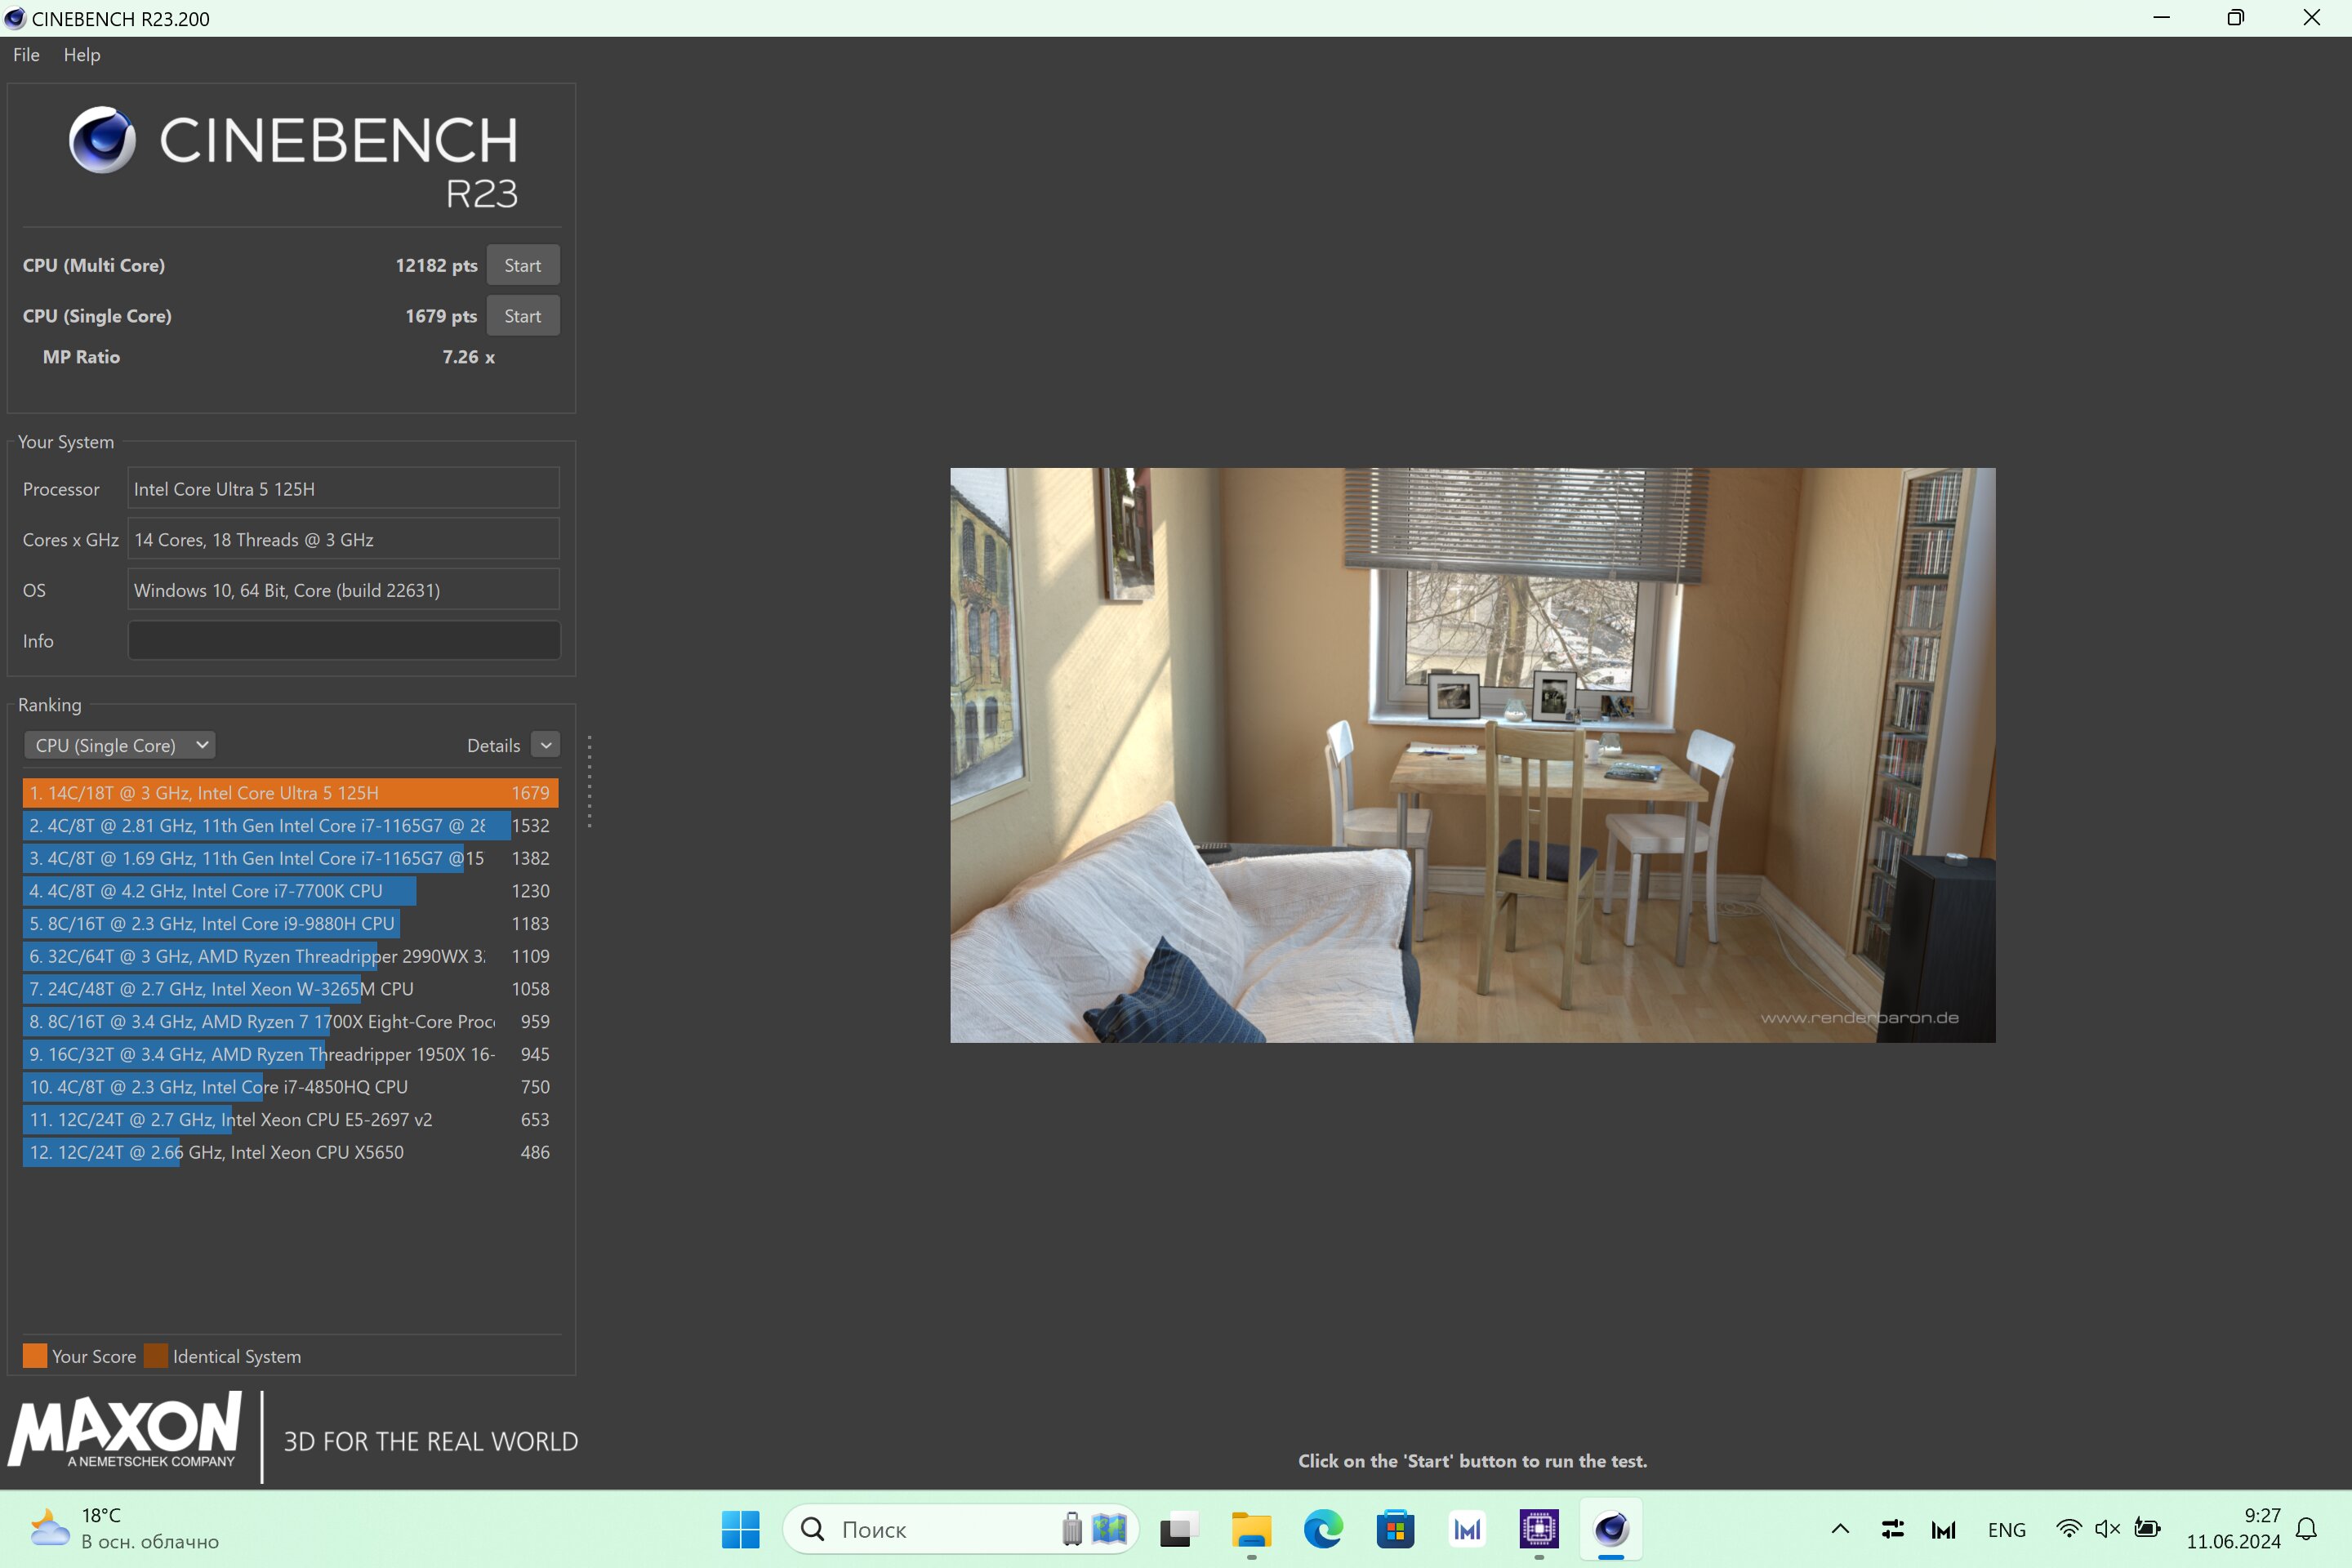The image size is (2352, 1568).
Task: Open Microsoft Store from the taskbar
Action: (1395, 1529)
